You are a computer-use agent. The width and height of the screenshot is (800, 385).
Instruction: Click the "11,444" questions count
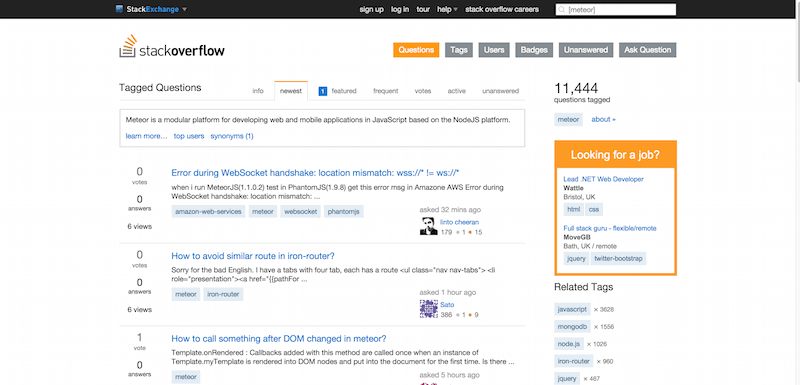tap(576, 88)
